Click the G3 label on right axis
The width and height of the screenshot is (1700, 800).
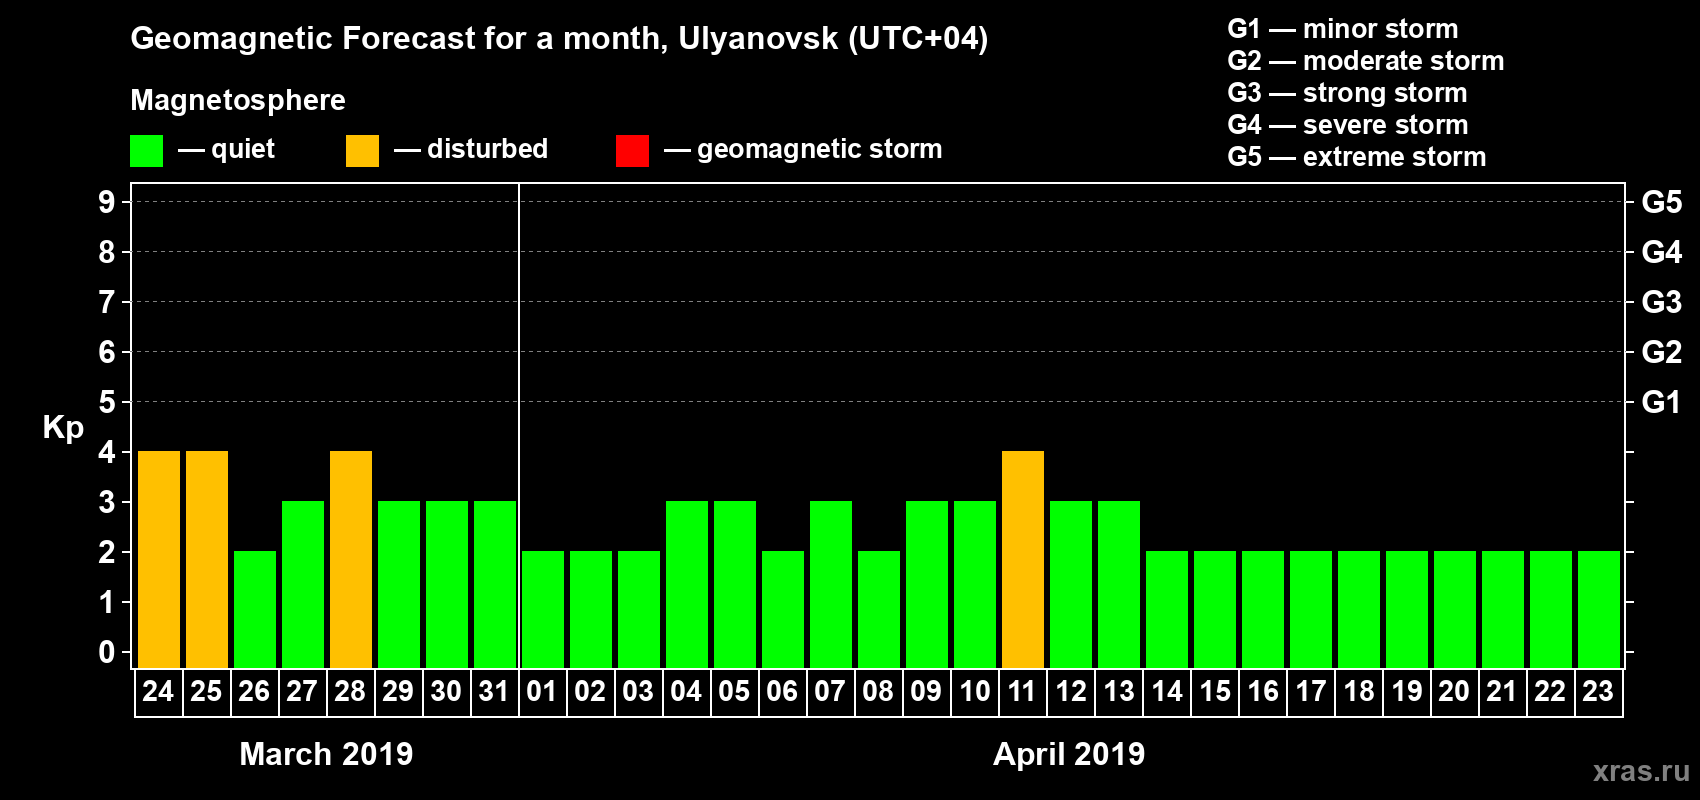coord(1662,302)
